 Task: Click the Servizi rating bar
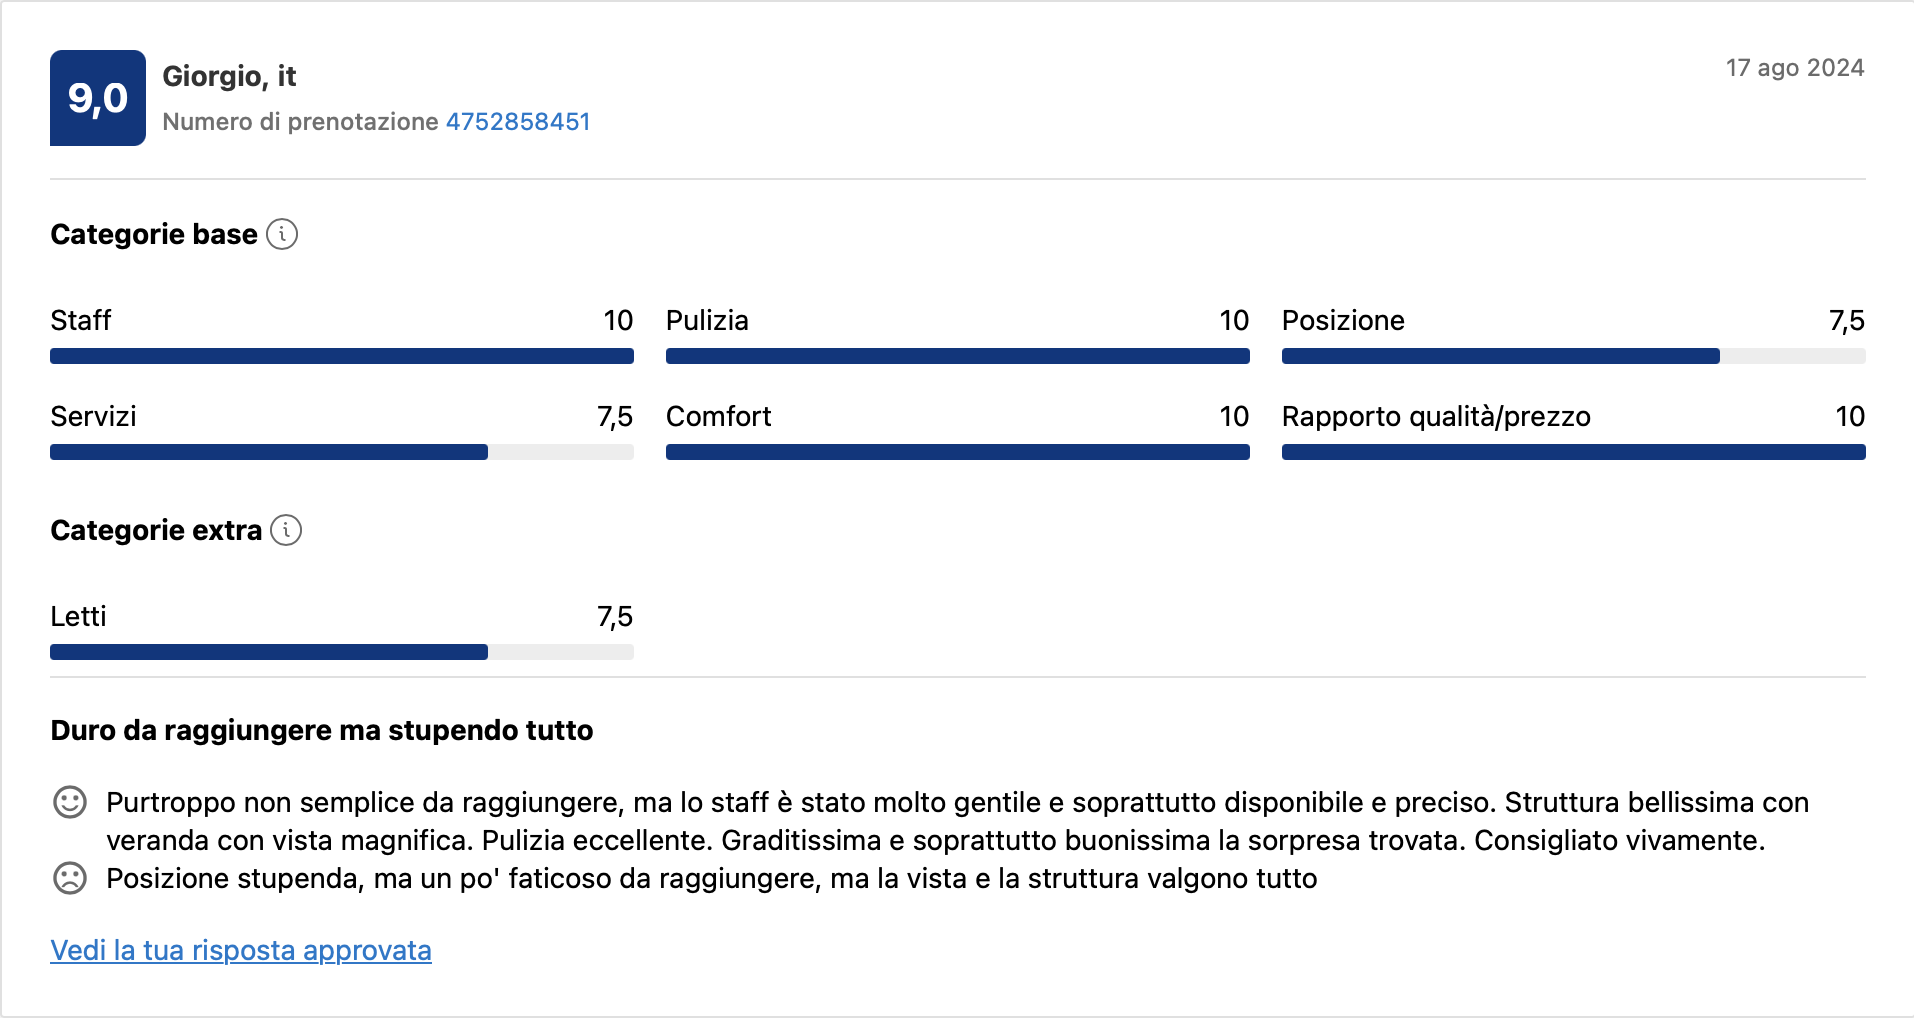pos(342,452)
